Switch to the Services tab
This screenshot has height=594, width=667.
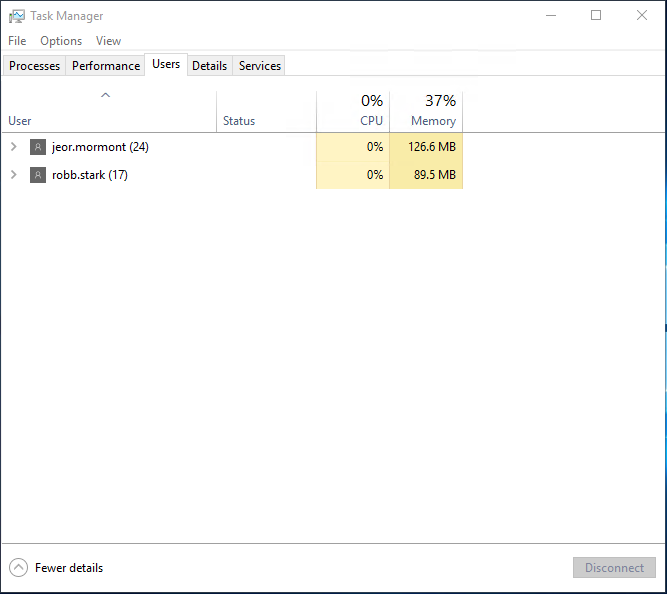click(260, 66)
